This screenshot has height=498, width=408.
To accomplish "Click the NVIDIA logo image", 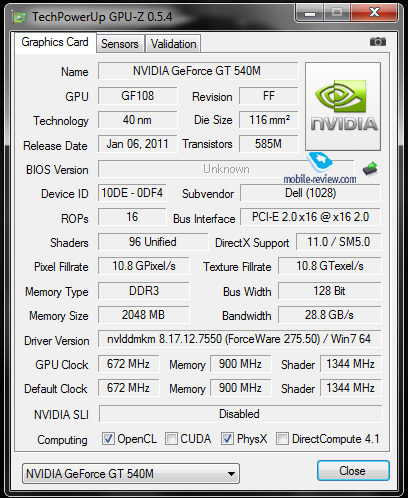I will point(343,106).
